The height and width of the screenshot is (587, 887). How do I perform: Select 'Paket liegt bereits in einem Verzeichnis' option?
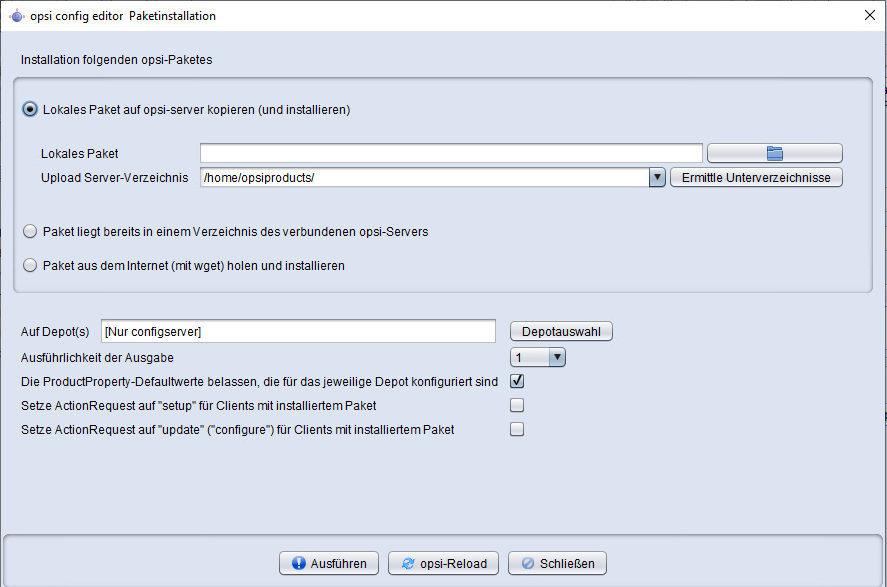30,231
